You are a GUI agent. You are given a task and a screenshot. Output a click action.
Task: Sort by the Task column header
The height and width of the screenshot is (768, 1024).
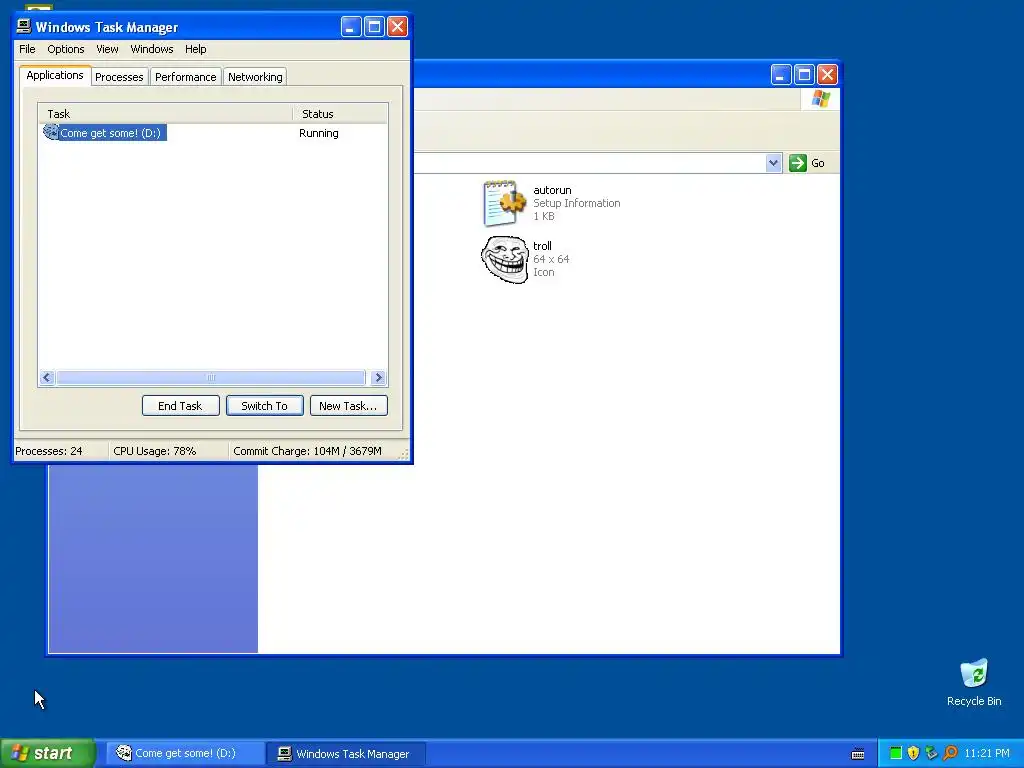[165, 114]
